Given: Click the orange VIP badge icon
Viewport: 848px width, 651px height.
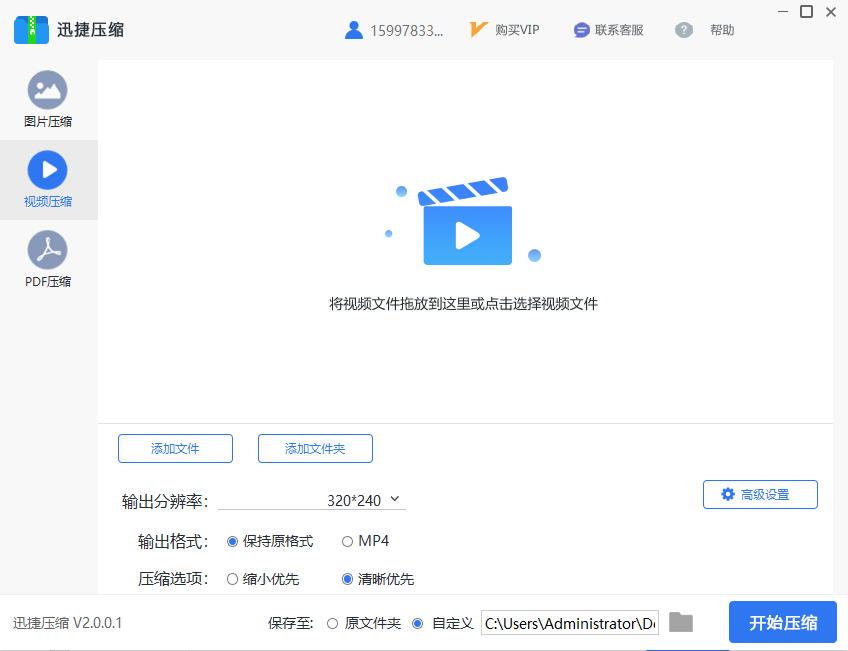Looking at the screenshot, I should (x=479, y=30).
